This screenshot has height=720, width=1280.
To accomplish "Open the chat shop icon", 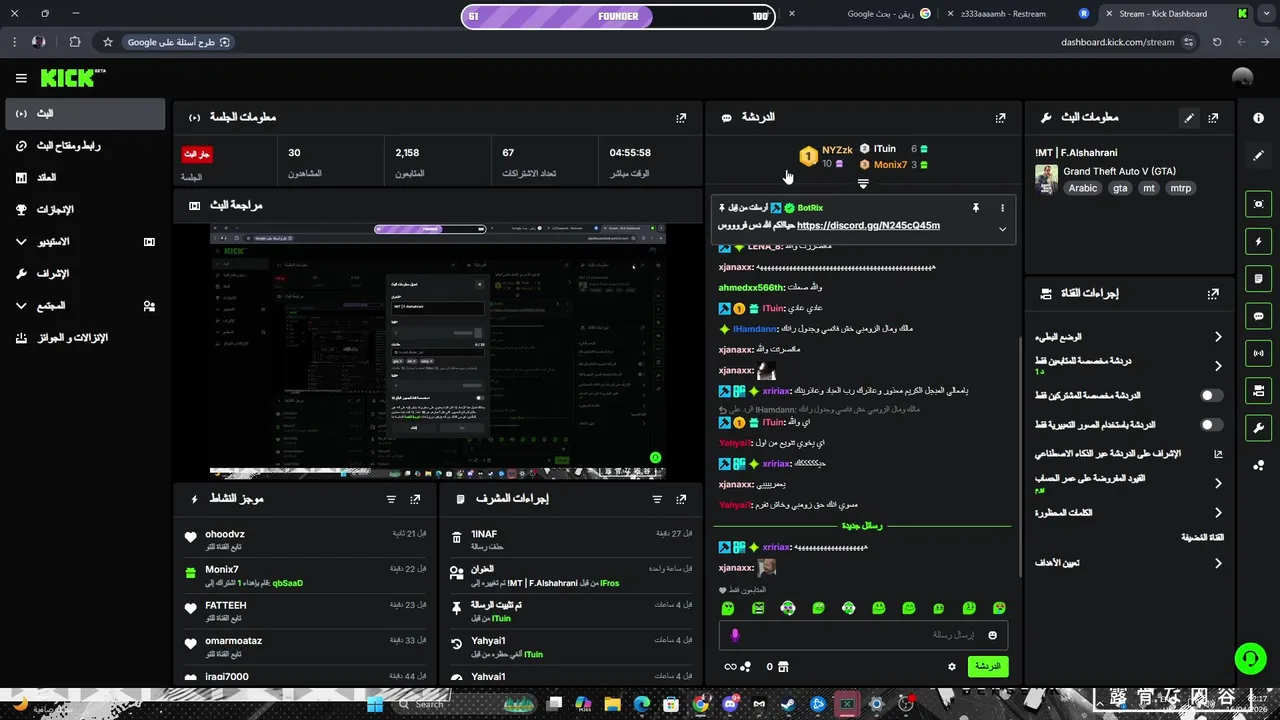I will 783,666.
